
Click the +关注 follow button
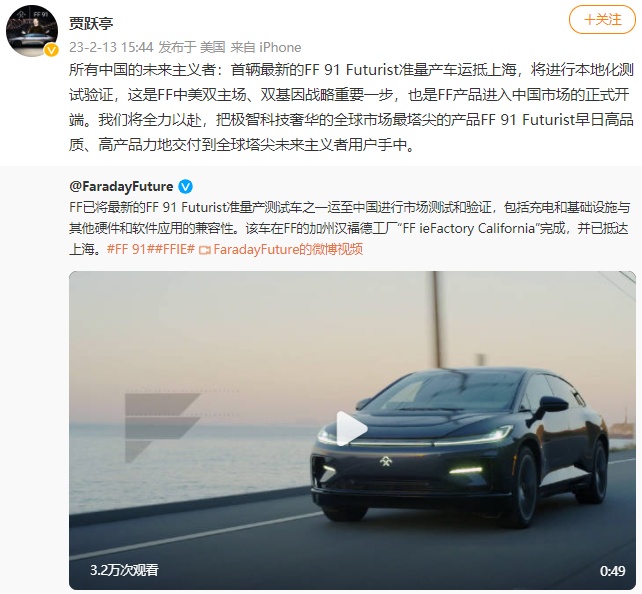(602, 19)
